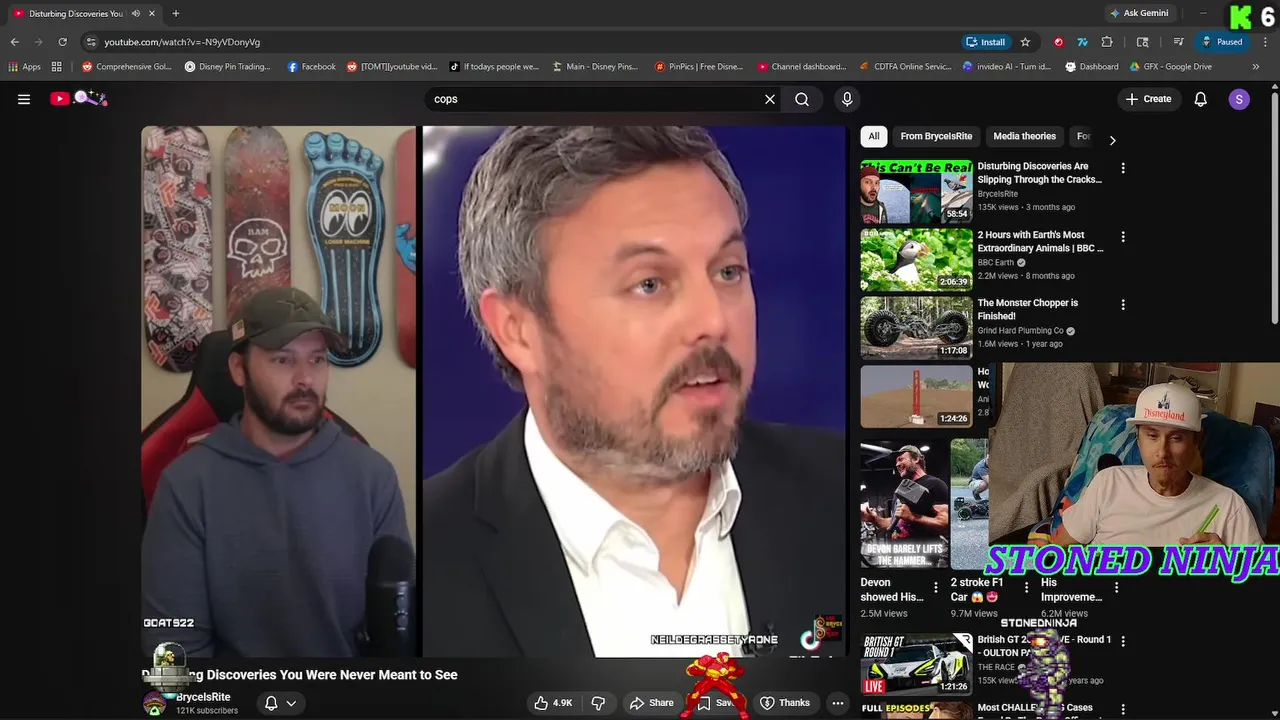Viewport: 1280px width, 720px height.
Task: Click the Thanks button
Action: click(x=785, y=703)
